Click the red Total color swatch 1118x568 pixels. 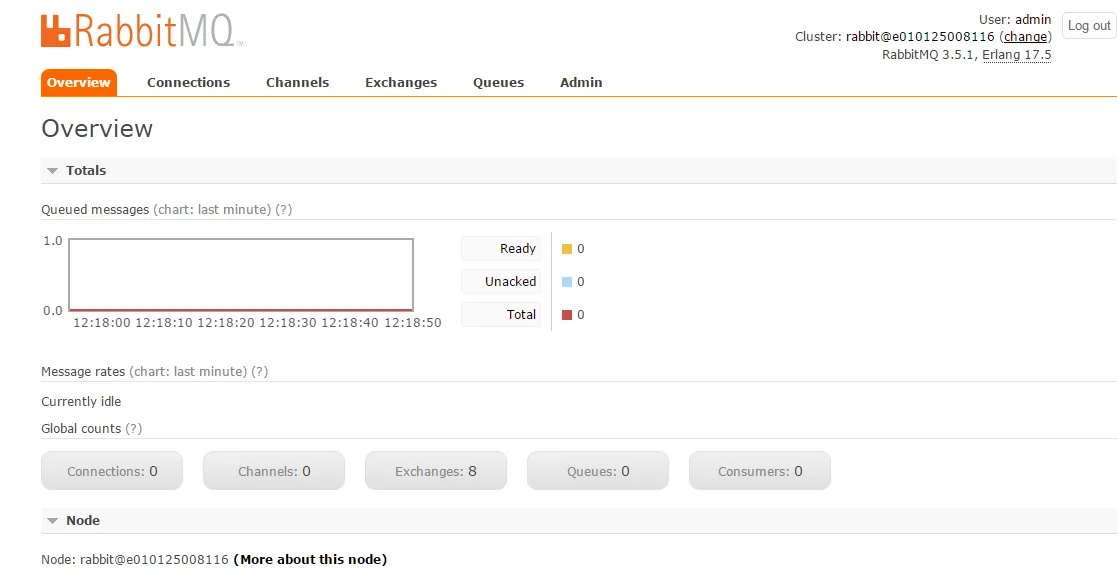(x=567, y=314)
